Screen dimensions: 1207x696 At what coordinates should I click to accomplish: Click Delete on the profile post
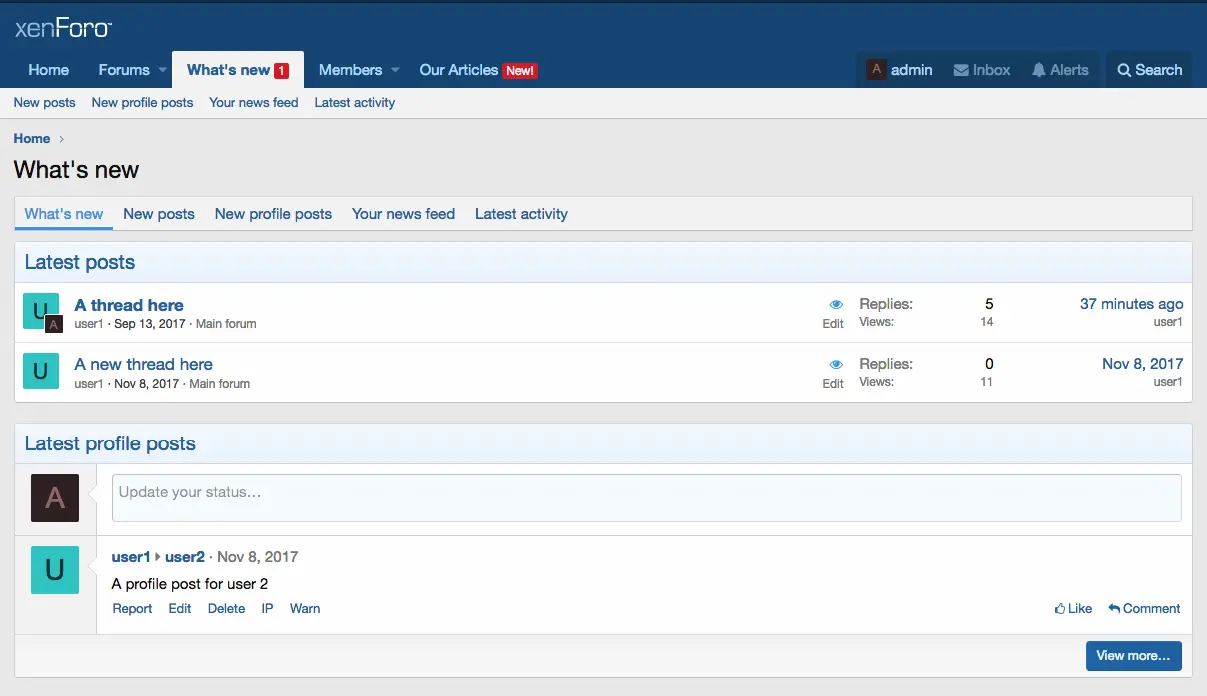tap(226, 608)
